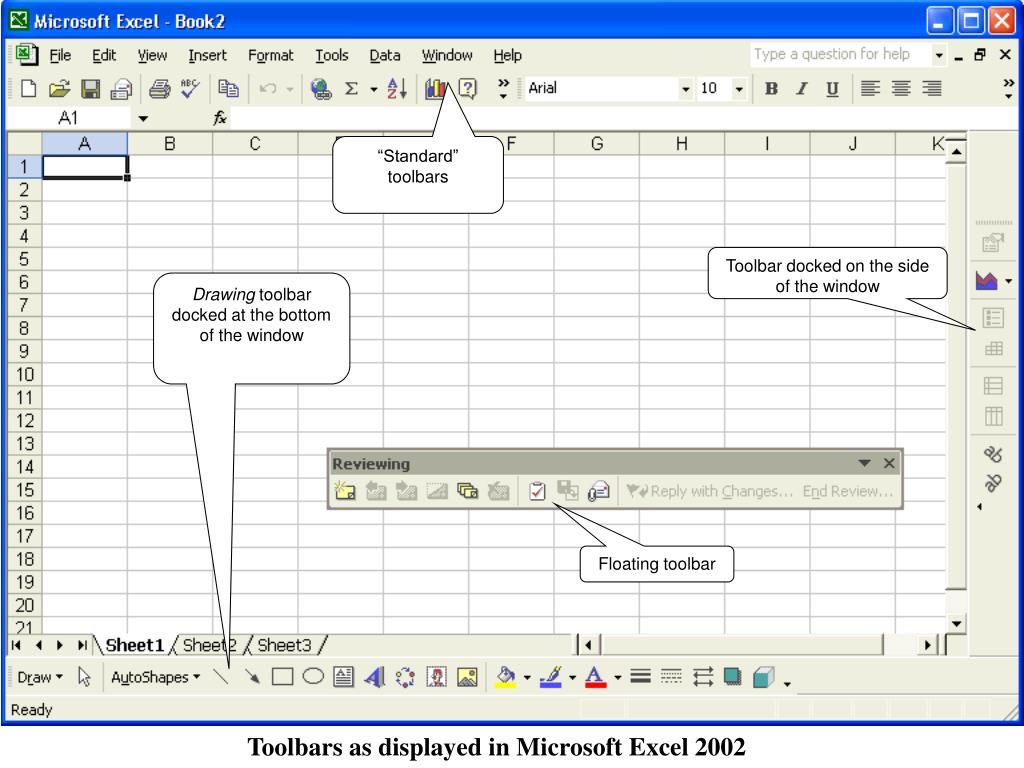Click the Dash Style icon

671,677
